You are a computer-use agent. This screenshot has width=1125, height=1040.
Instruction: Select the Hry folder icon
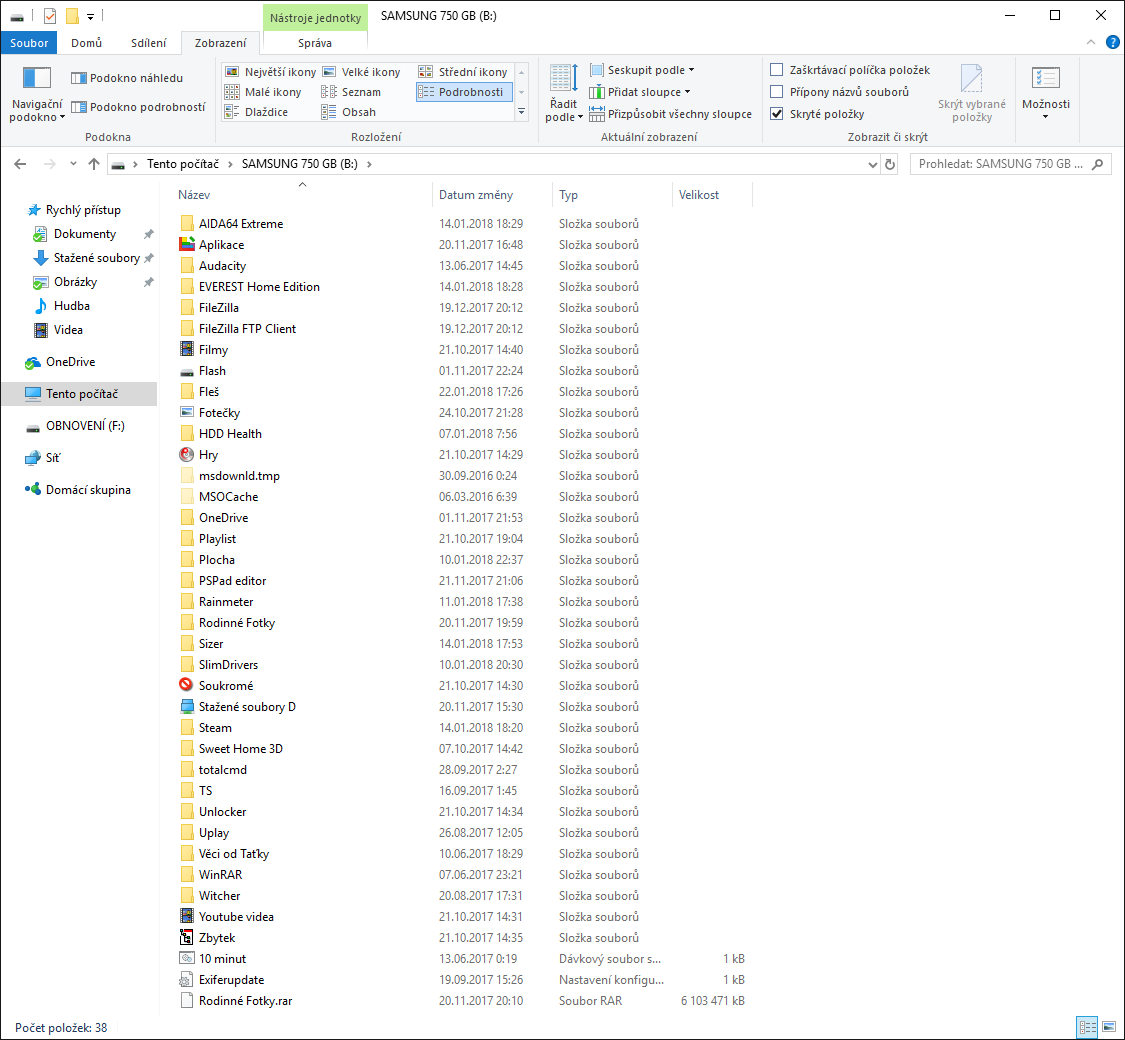(187, 454)
